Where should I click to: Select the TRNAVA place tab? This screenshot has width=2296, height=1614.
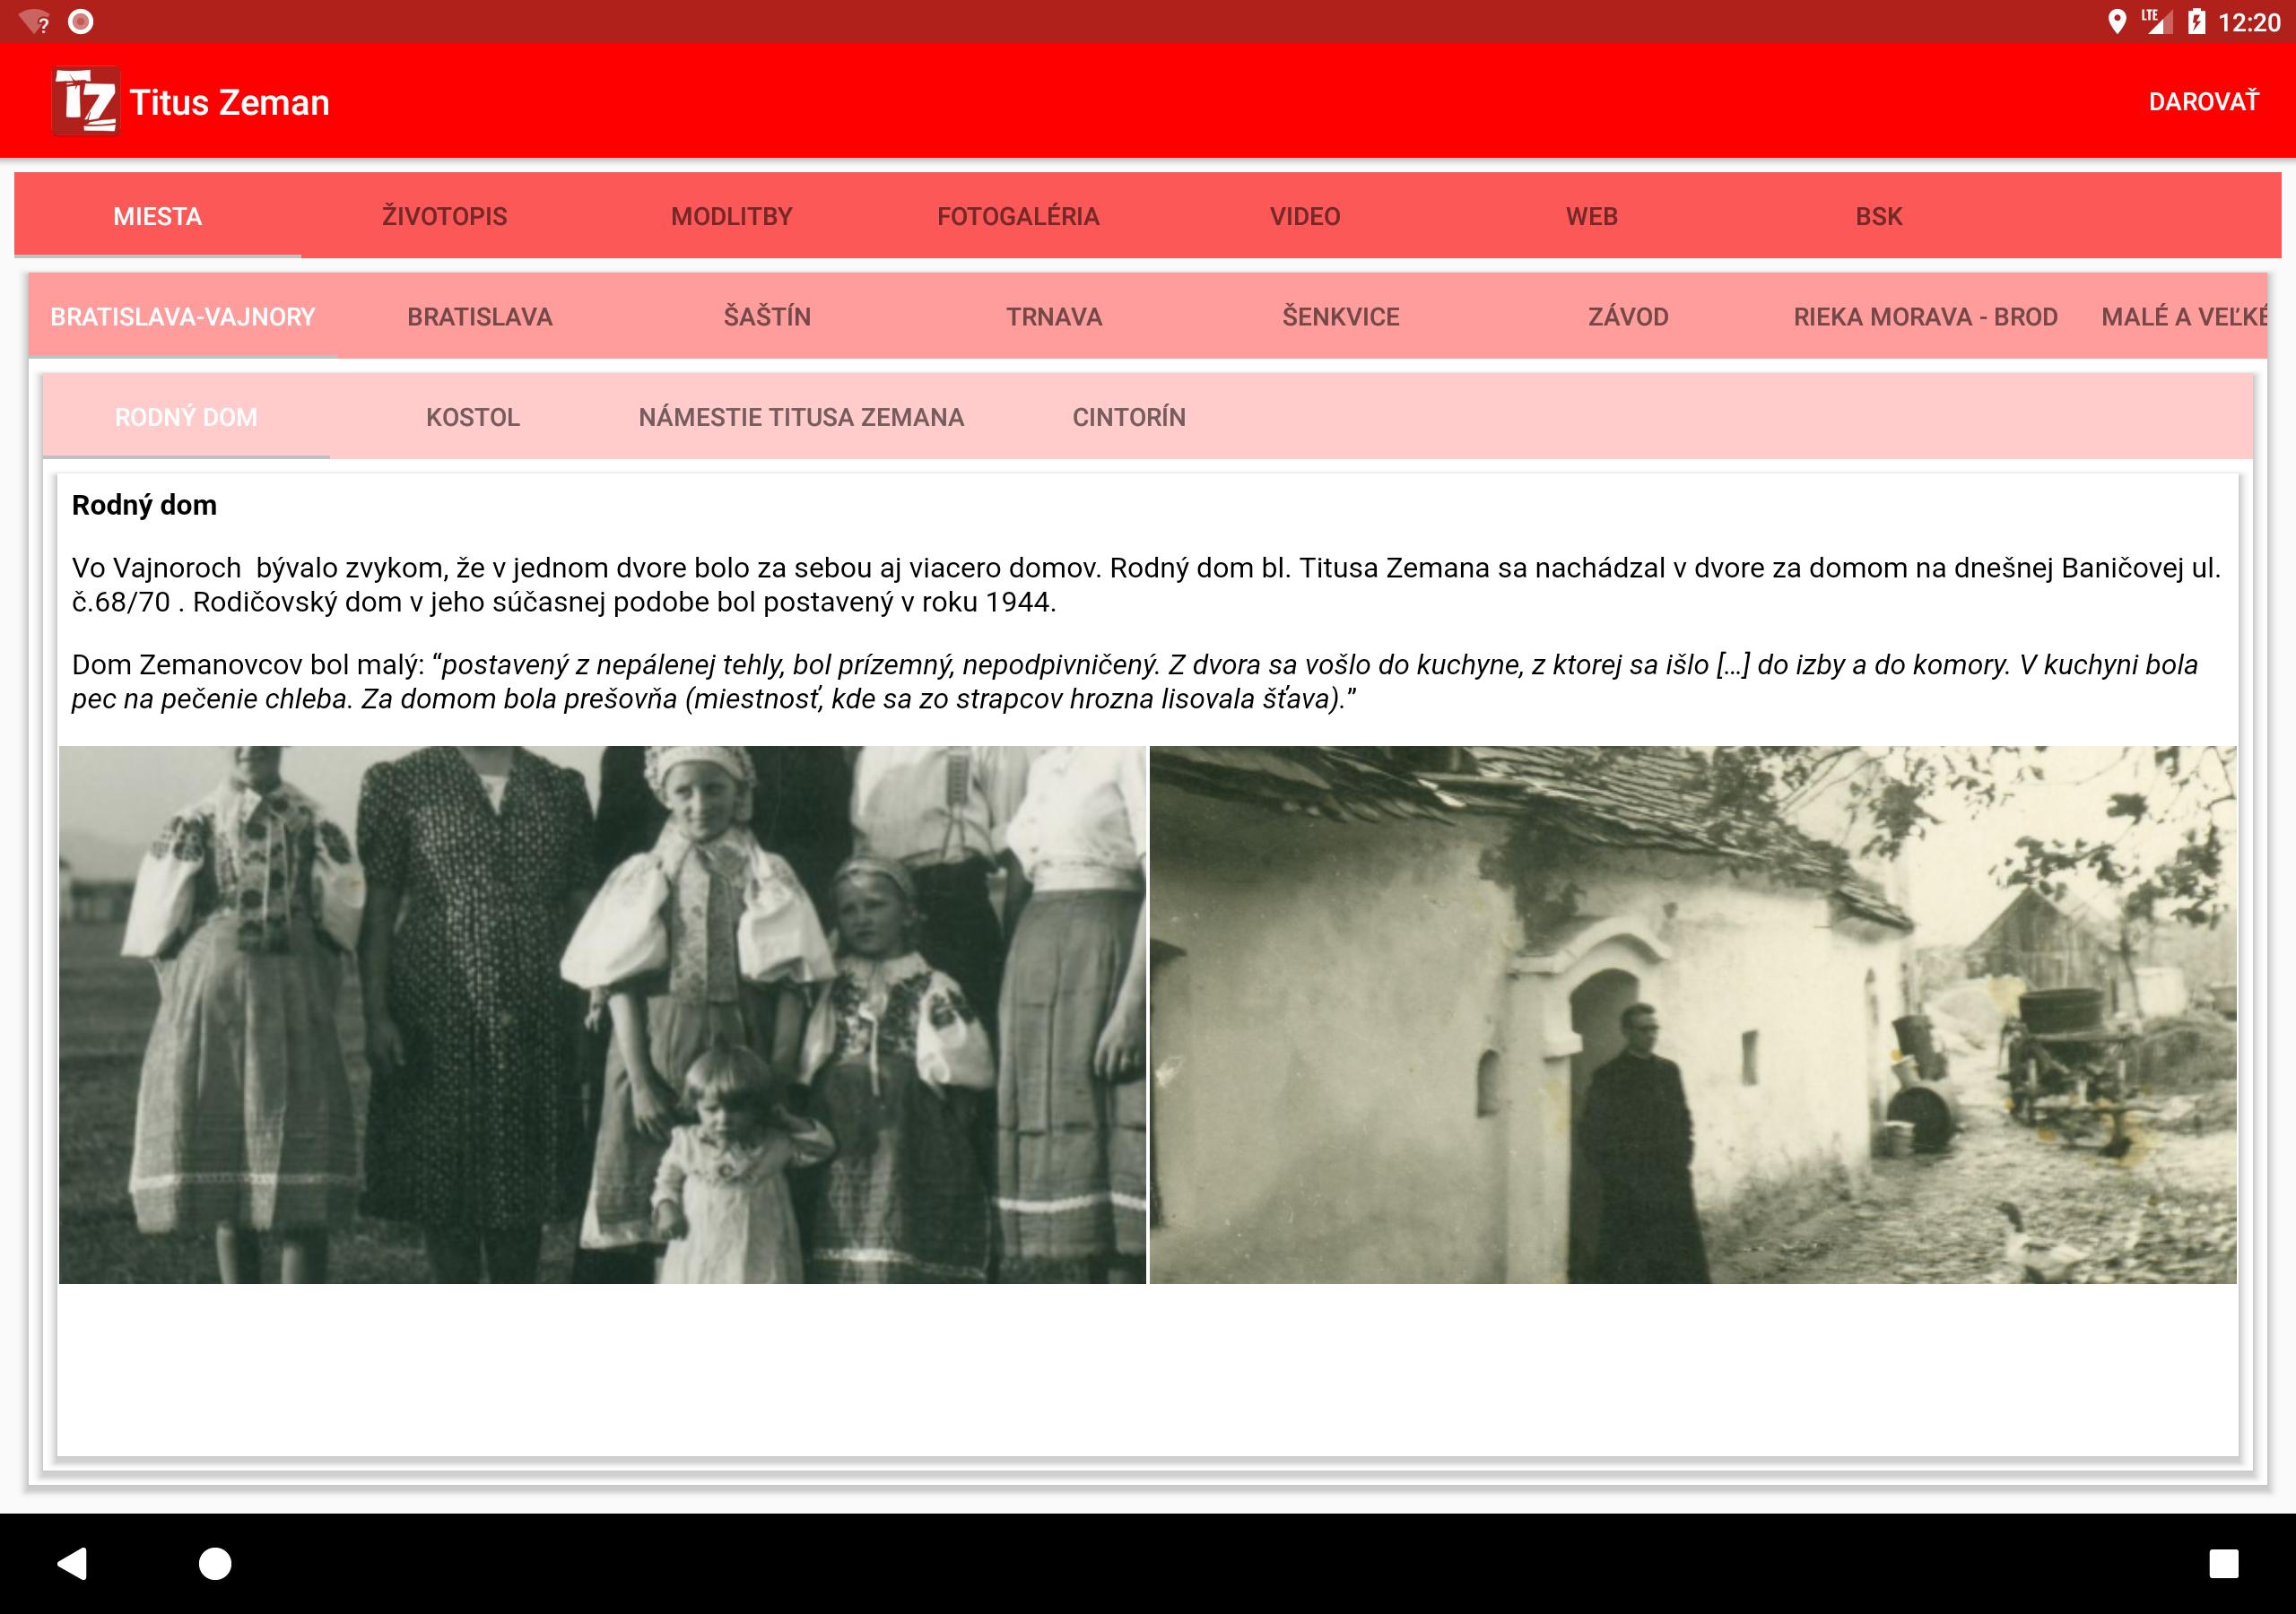(x=1054, y=316)
